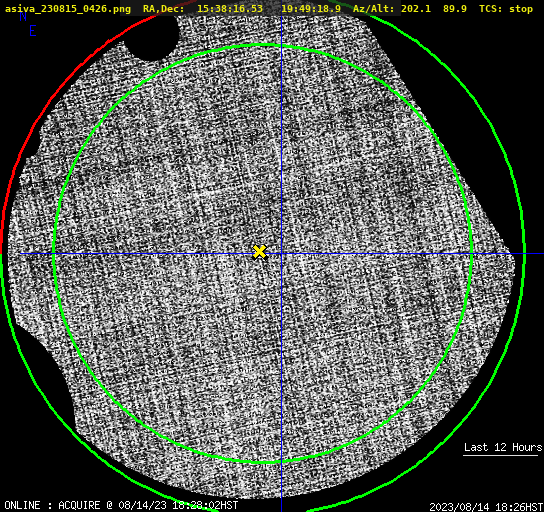The width and height of the screenshot is (544, 512).
Task: Click the blue E compass letter
Action: (x=33, y=31)
